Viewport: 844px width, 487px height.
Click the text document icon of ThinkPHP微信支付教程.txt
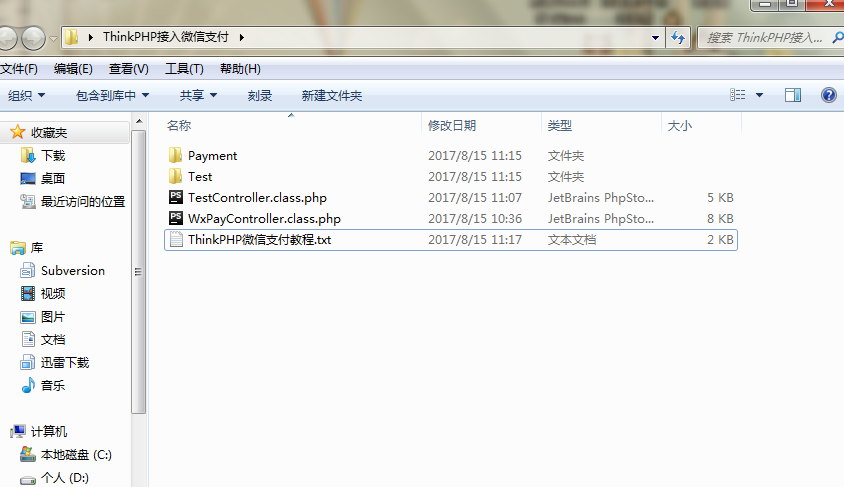point(175,239)
